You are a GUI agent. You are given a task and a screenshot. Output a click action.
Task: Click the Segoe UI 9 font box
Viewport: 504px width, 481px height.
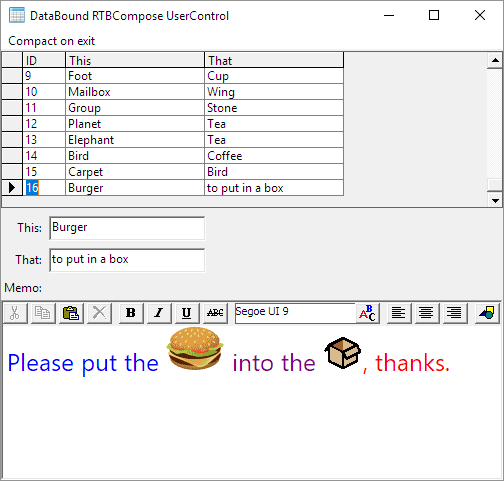[295, 313]
